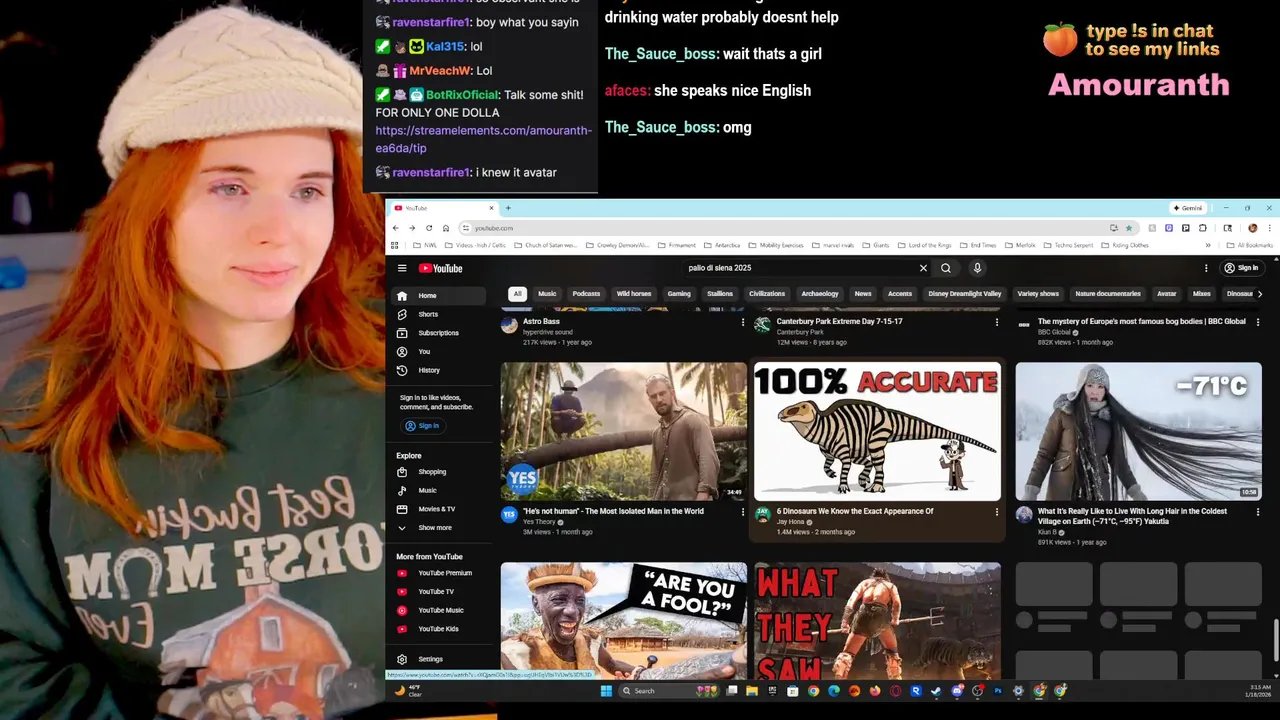Clear the search text with the X icon
The image size is (1280, 720).
coord(923,268)
